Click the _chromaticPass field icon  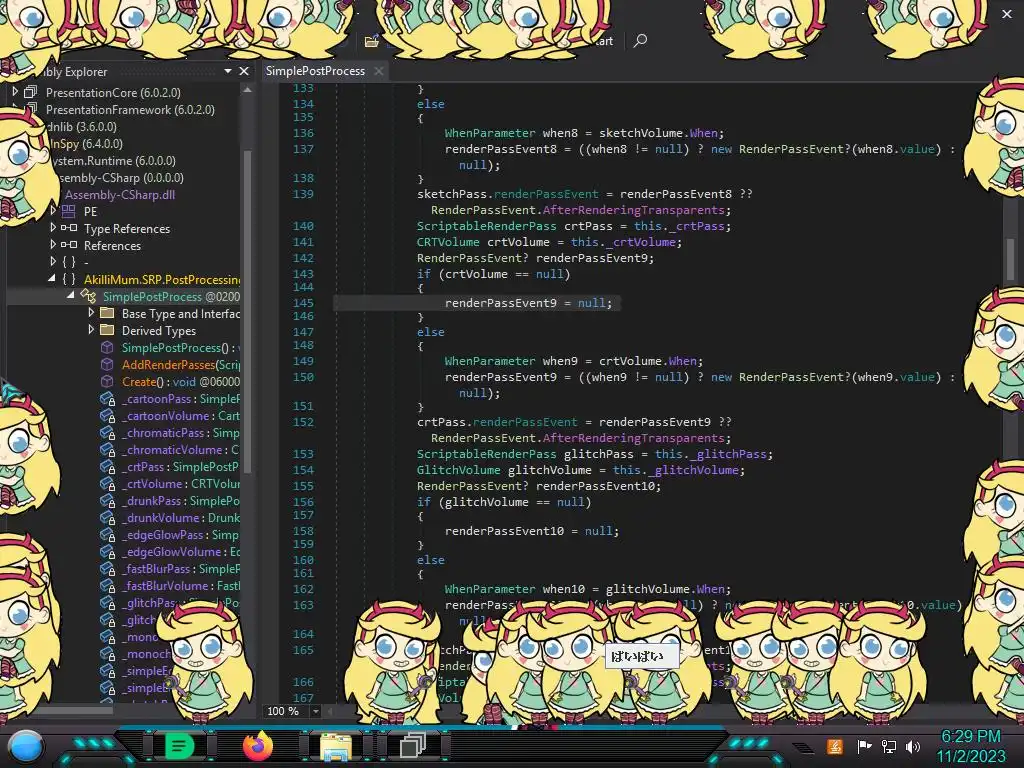pos(108,433)
